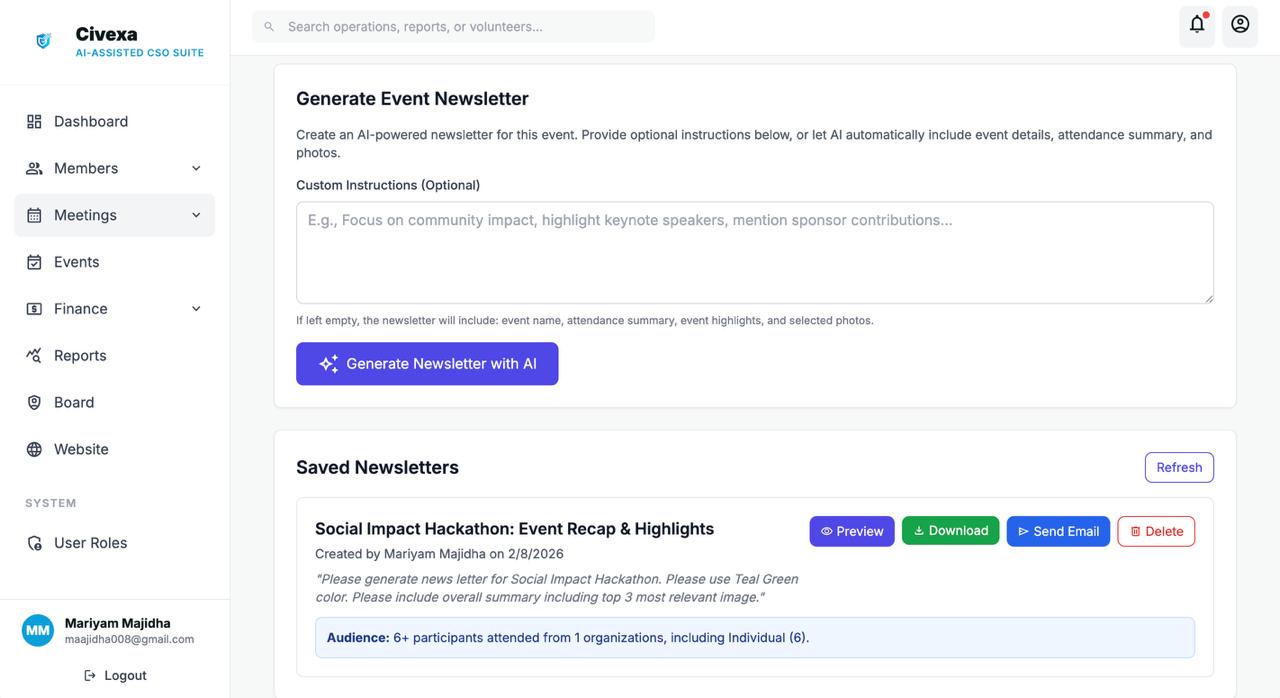Viewport: 1280px width, 698px height.
Task: Click the 'Audience: 6+ participants' summary box
Action: click(755, 638)
